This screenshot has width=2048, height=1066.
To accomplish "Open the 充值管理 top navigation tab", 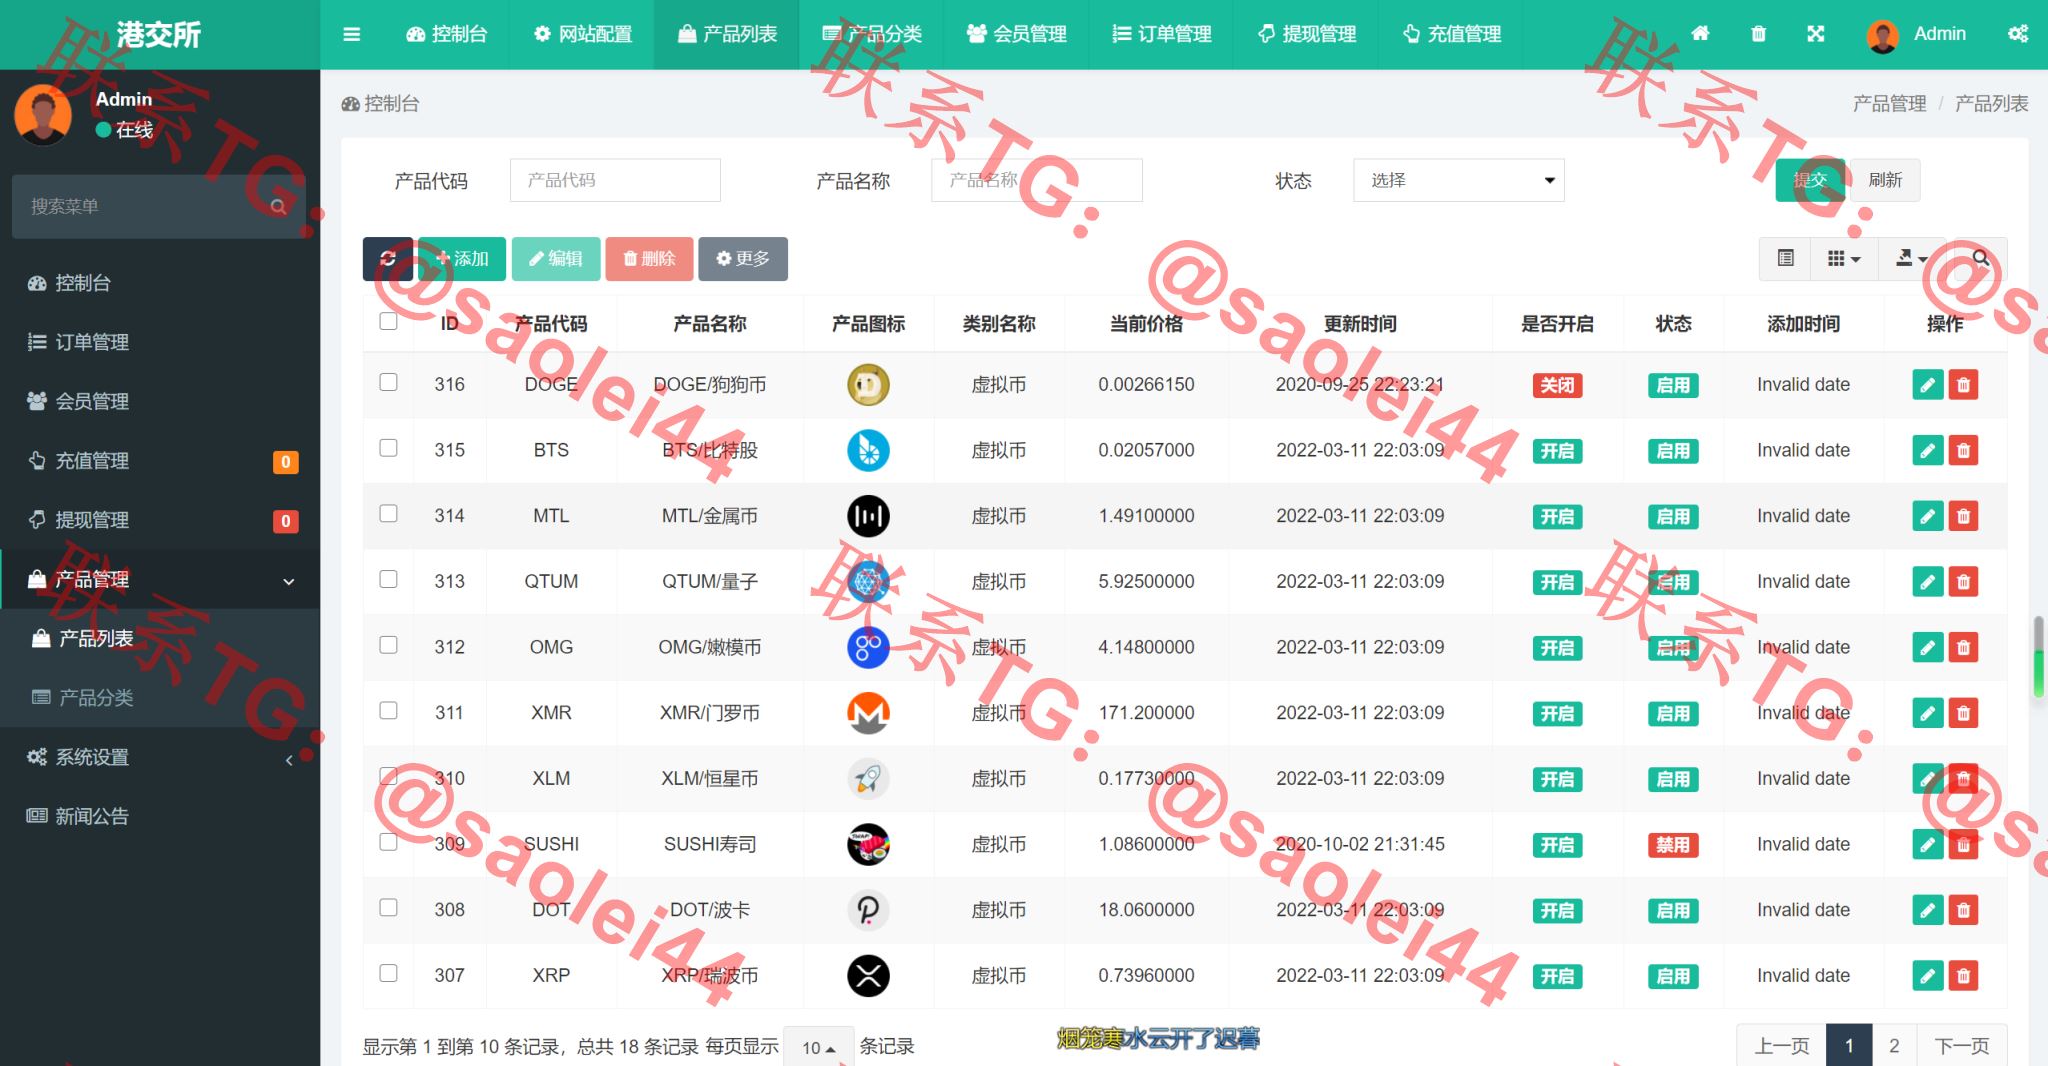I will coord(1451,34).
